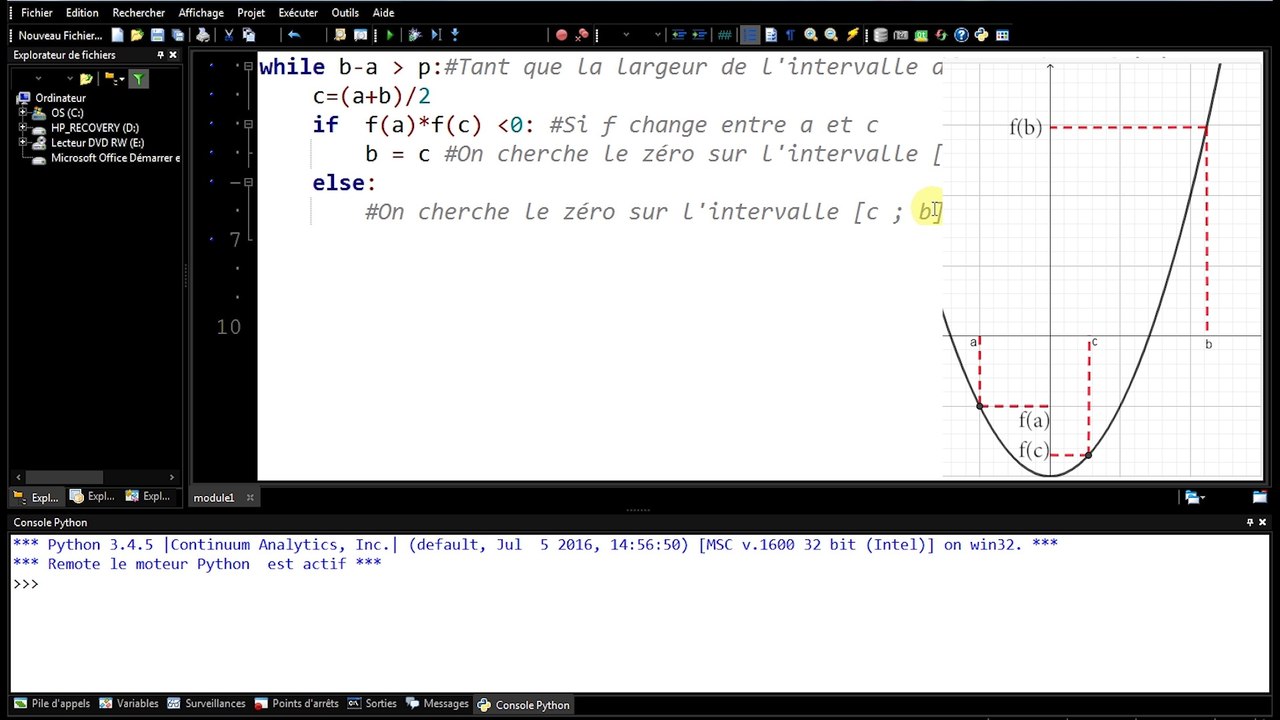Switch to the Surveillances tab
The height and width of the screenshot is (720, 1280).
click(206, 704)
